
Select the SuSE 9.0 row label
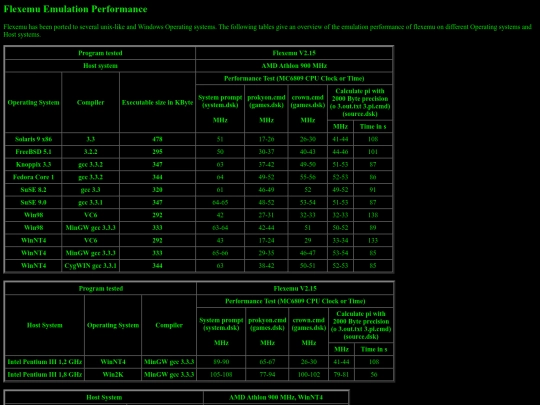[33, 202]
